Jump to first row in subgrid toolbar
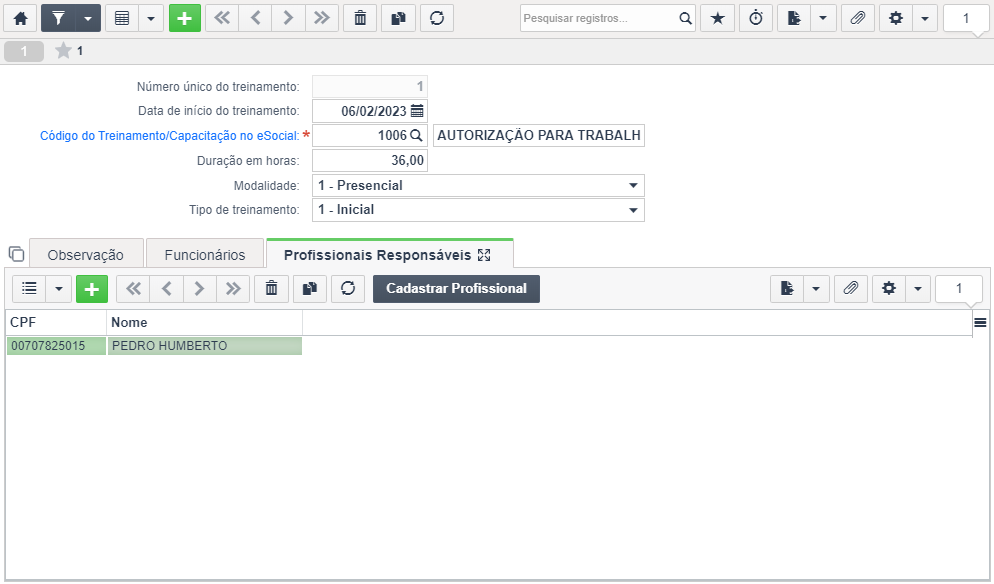This screenshot has height=584, width=994. click(x=133, y=289)
